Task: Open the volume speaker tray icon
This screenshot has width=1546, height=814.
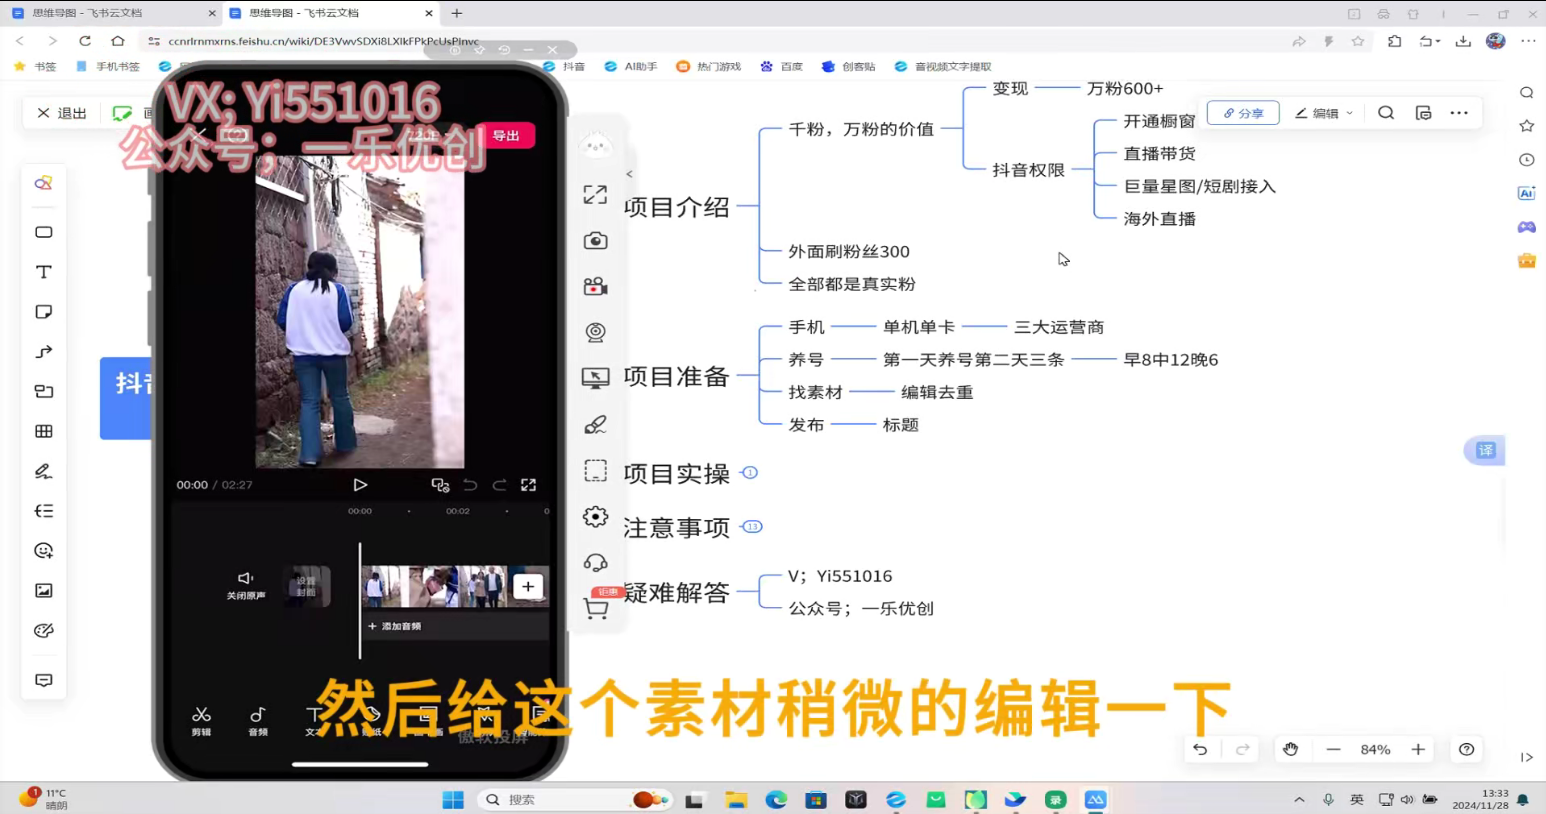Action: [1407, 799]
